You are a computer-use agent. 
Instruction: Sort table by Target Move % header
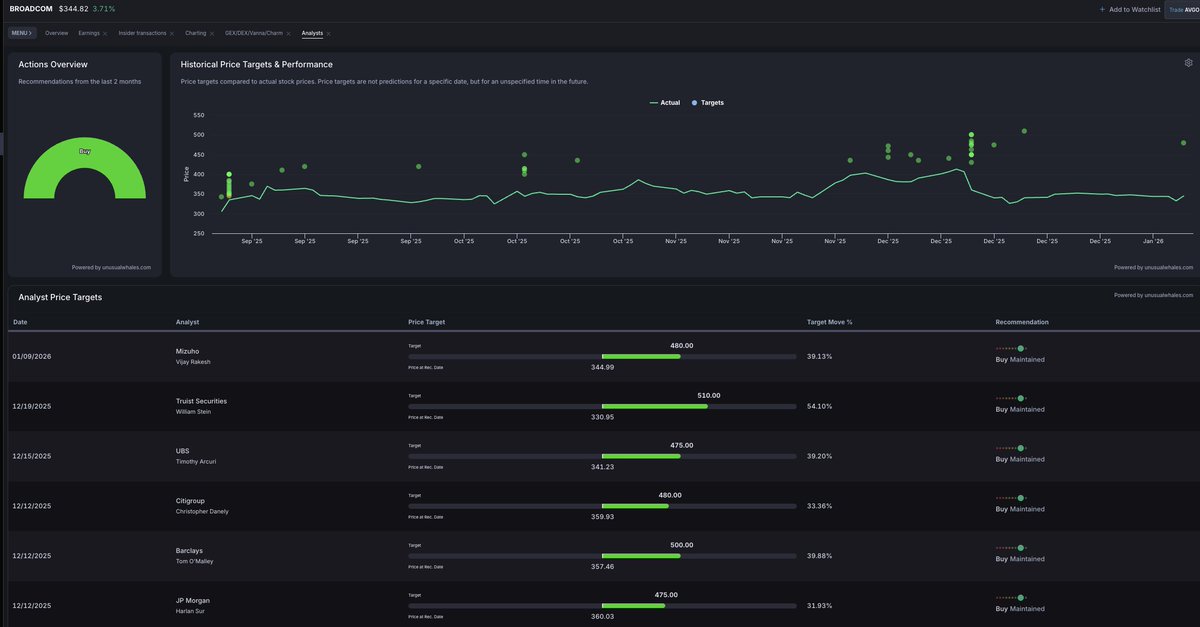point(829,322)
